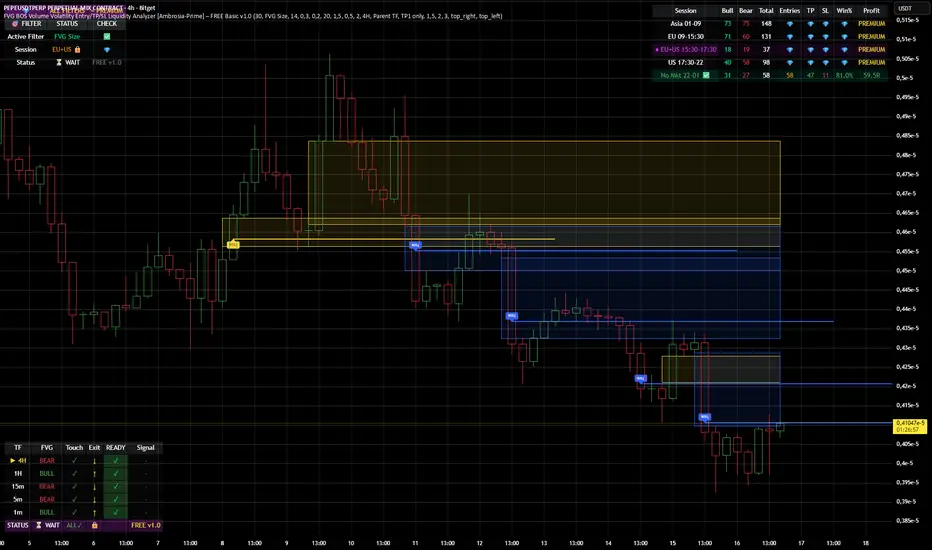Click the Asia 01-09 Entries diamond icon

point(789,24)
